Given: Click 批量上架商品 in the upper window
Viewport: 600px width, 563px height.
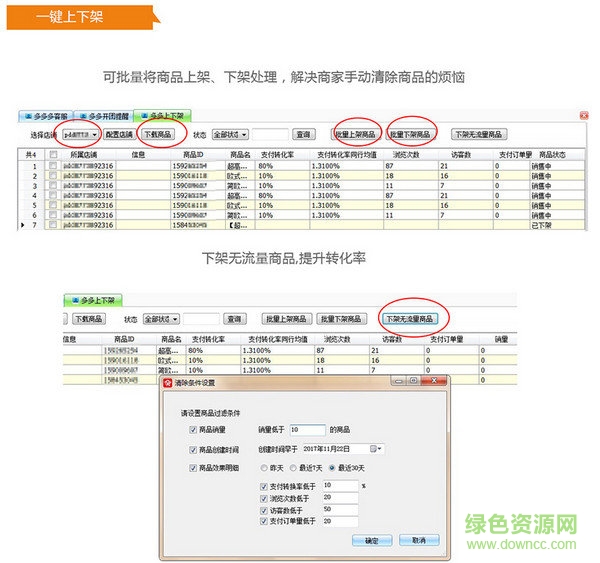Looking at the screenshot, I should coord(355,134).
